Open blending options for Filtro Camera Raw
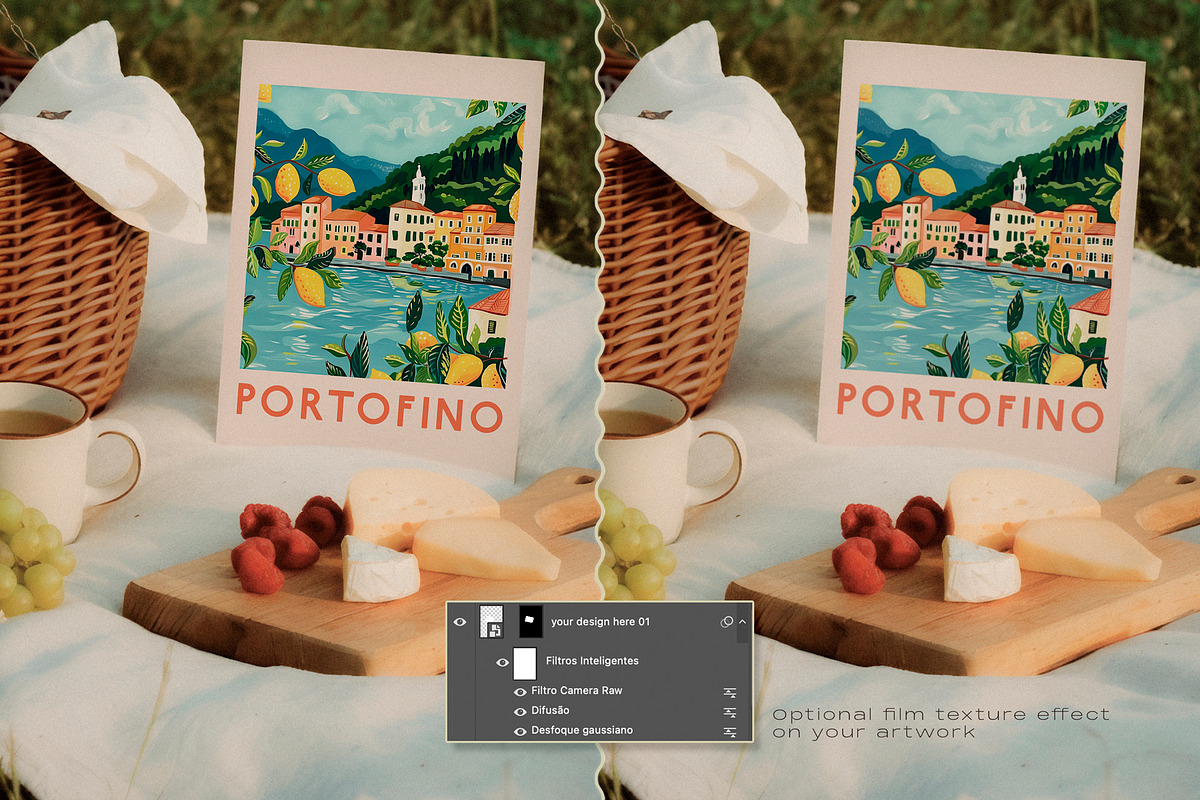 point(730,691)
